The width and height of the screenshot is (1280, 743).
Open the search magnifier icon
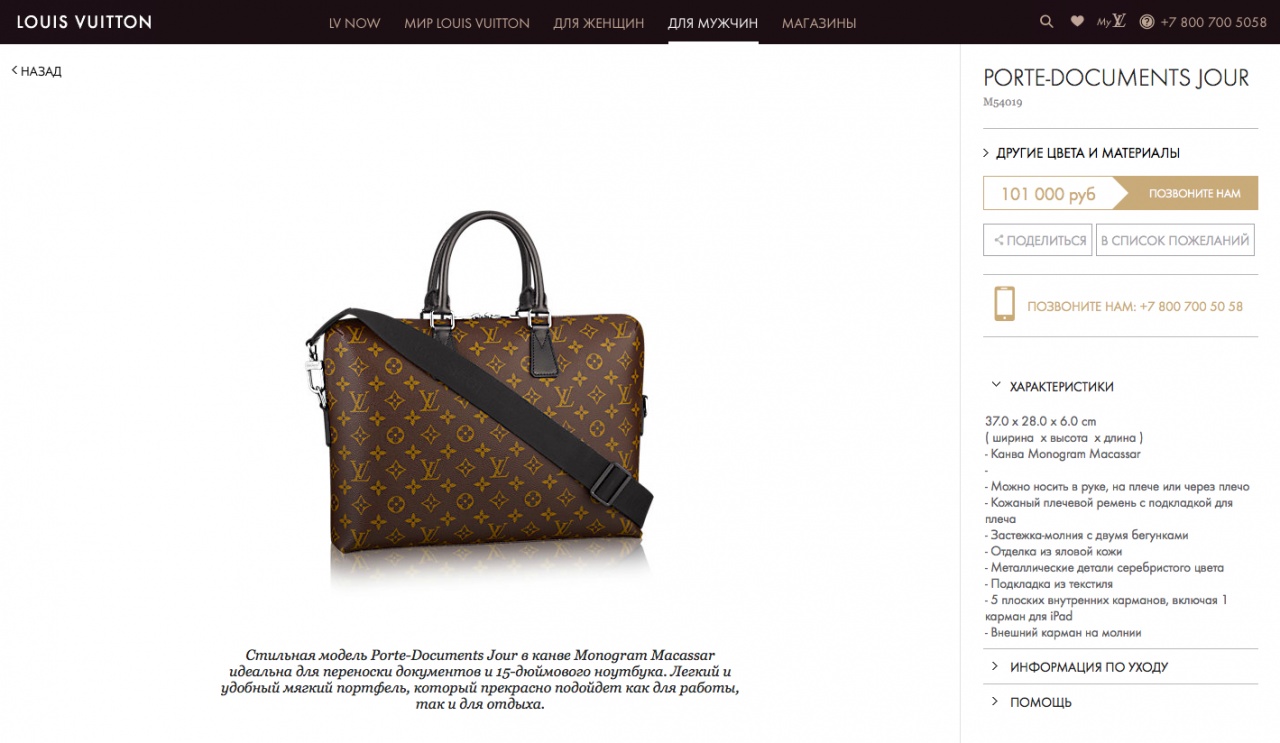click(1046, 21)
